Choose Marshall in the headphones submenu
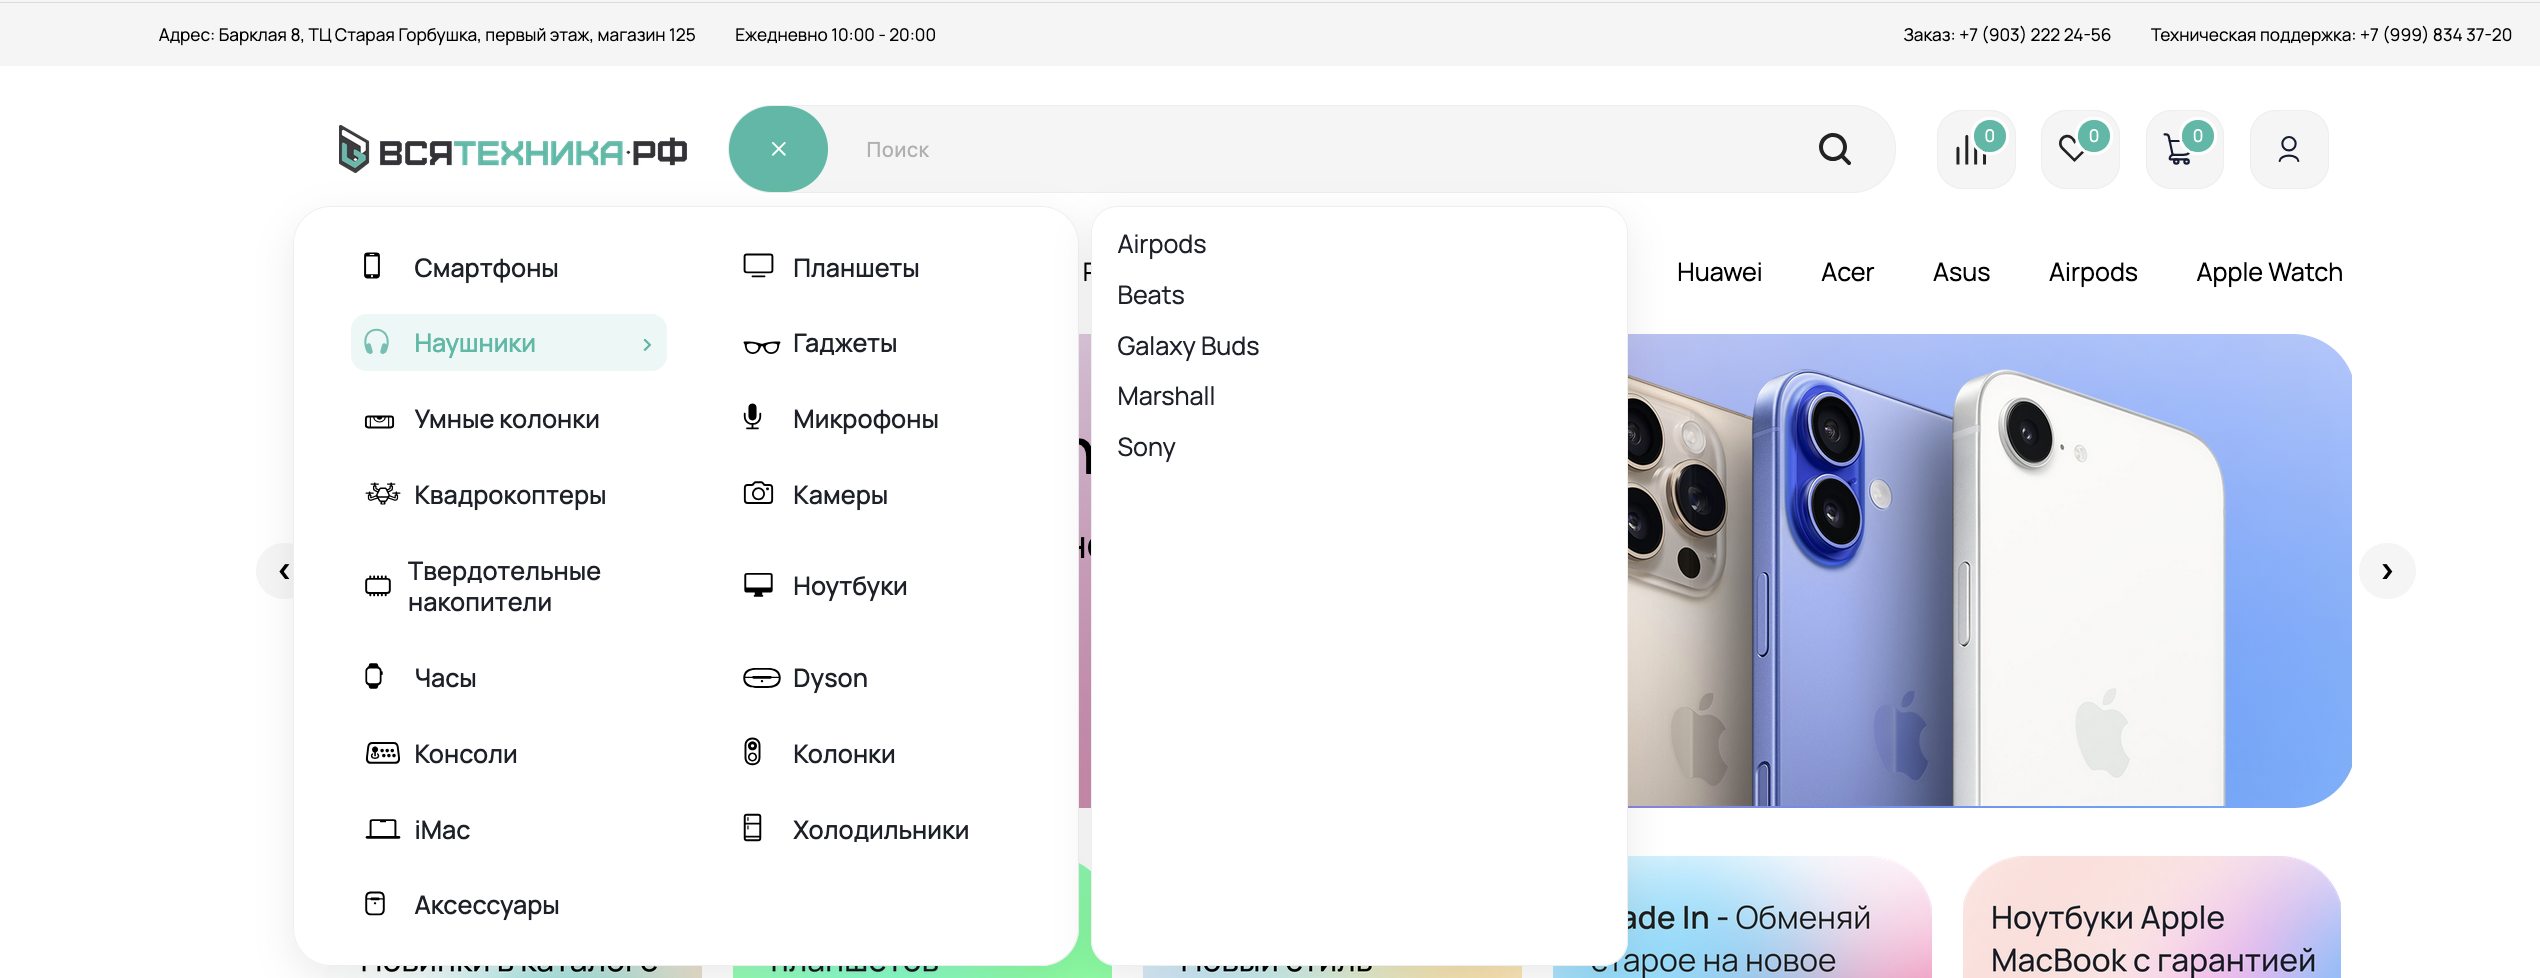Viewport: 2540px width, 978px height. pos(1166,397)
